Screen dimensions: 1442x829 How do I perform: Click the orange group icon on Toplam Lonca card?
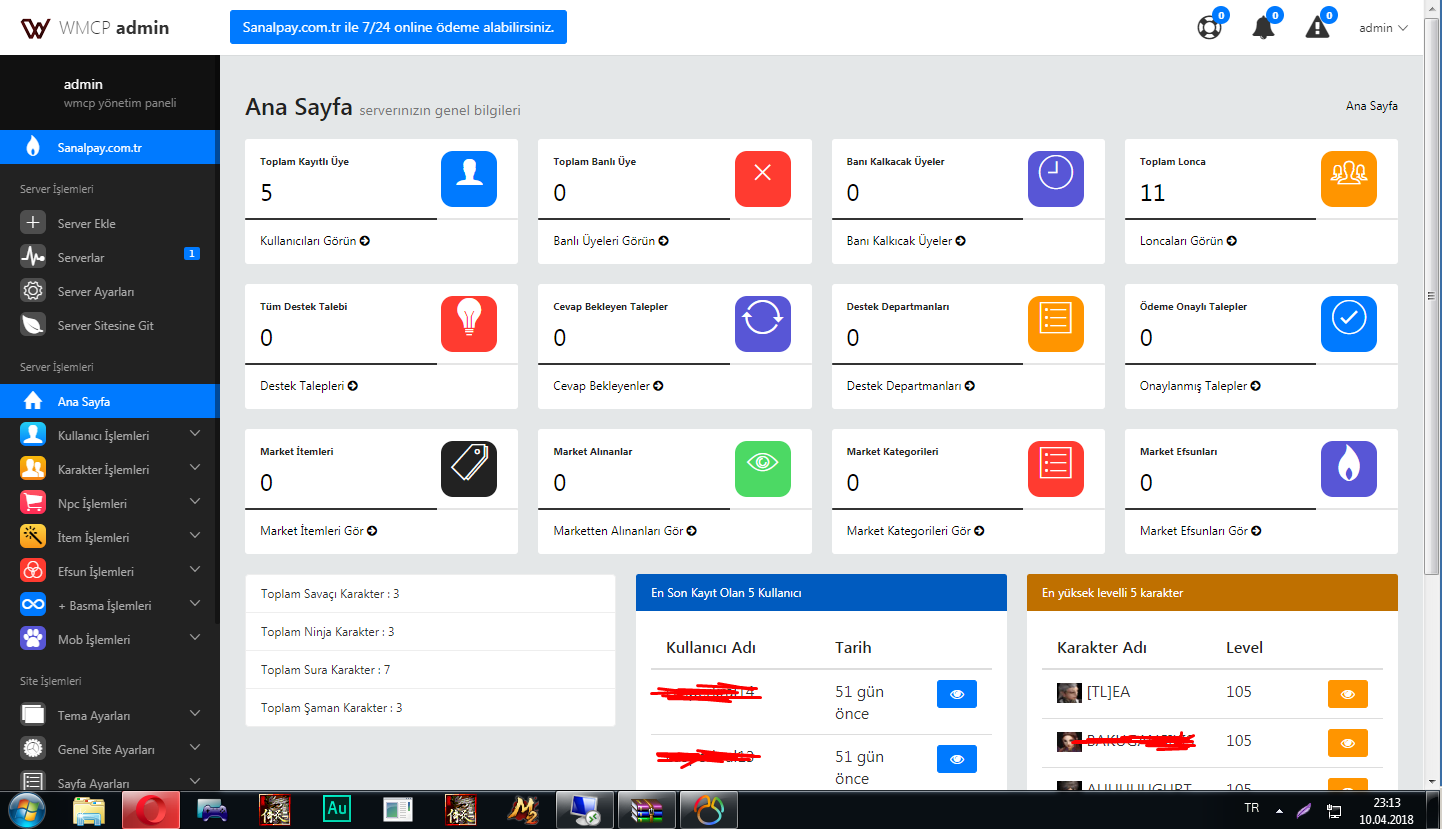(1349, 179)
